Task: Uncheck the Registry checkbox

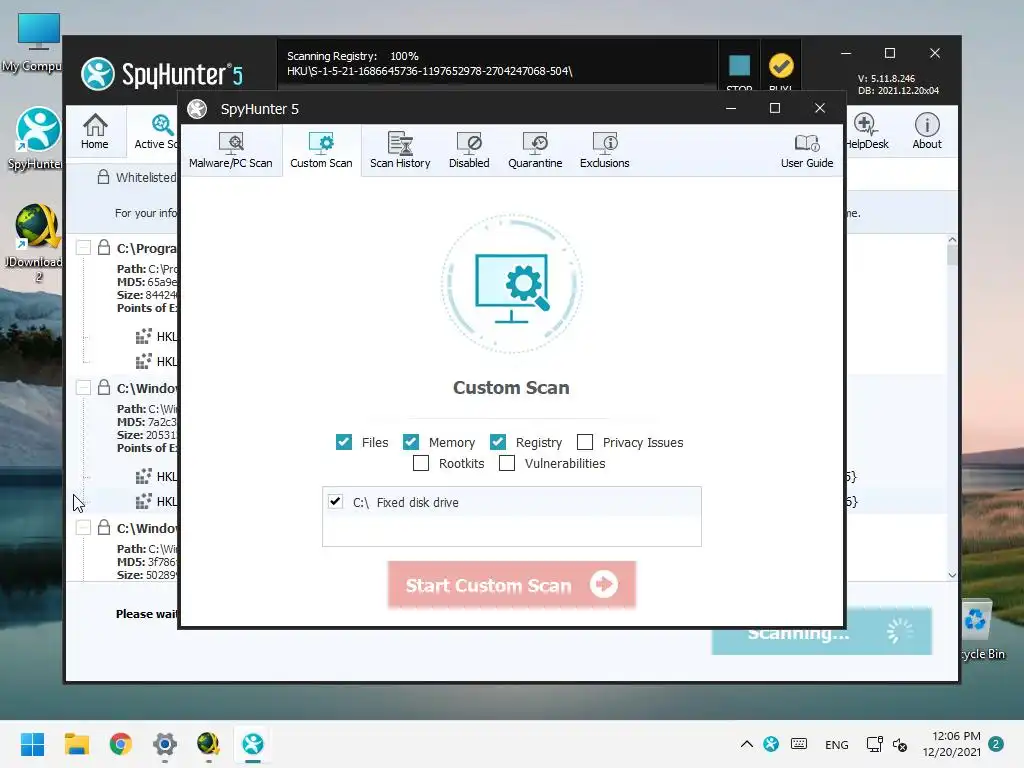Action: click(x=498, y=442)
